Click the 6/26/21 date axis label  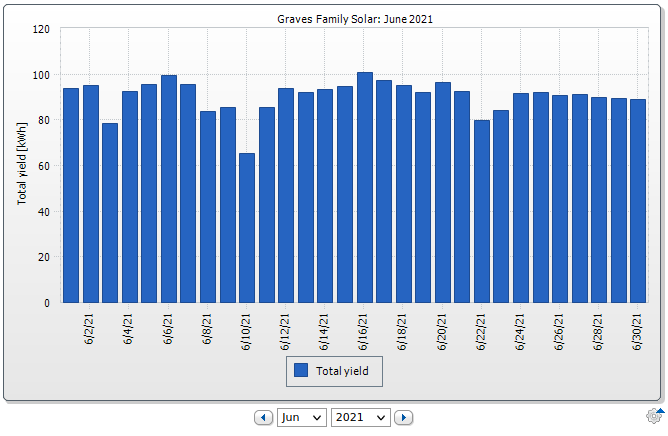(x=560, y=327)
